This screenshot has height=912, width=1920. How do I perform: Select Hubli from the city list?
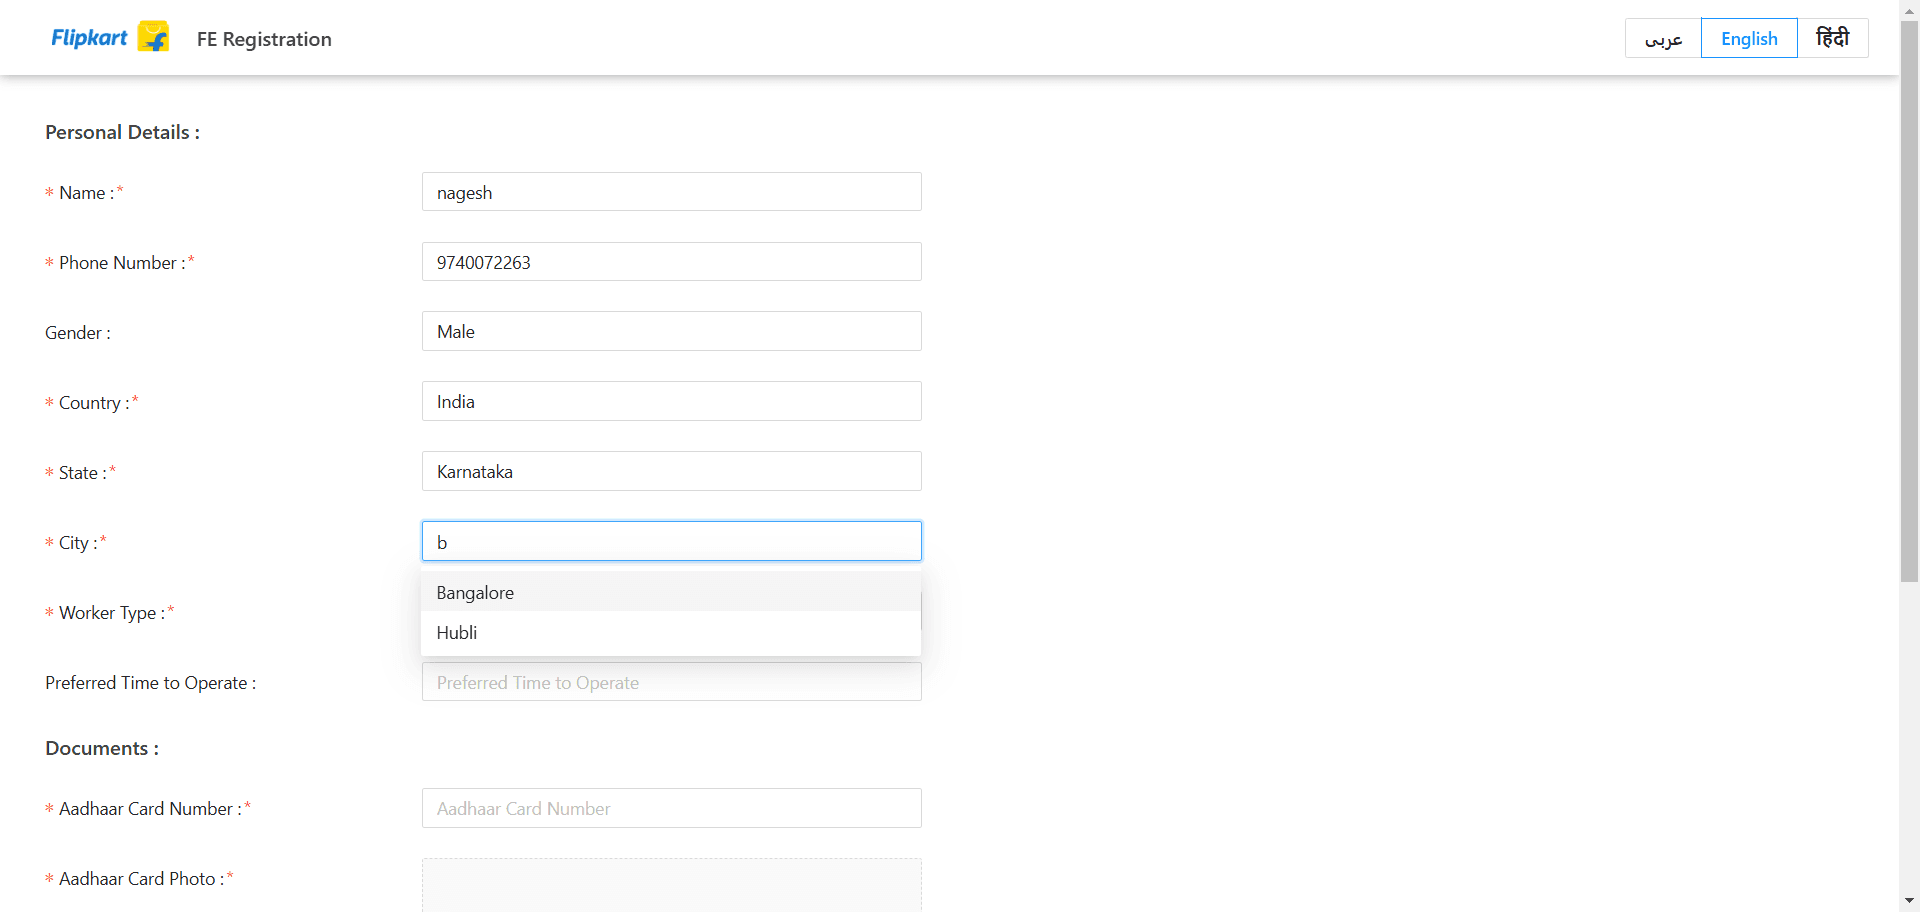click(671, 632)
